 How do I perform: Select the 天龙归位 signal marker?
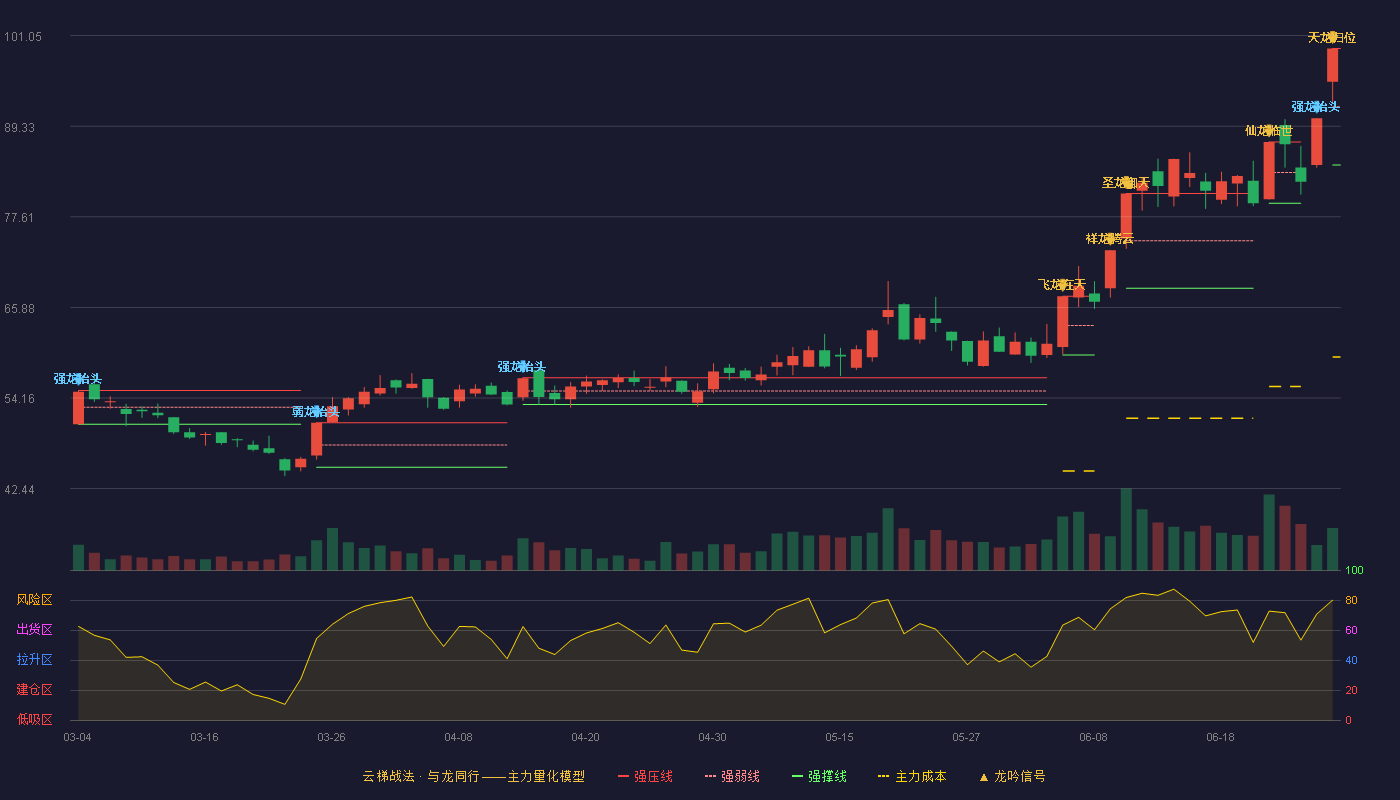(x=1332, y=38)
